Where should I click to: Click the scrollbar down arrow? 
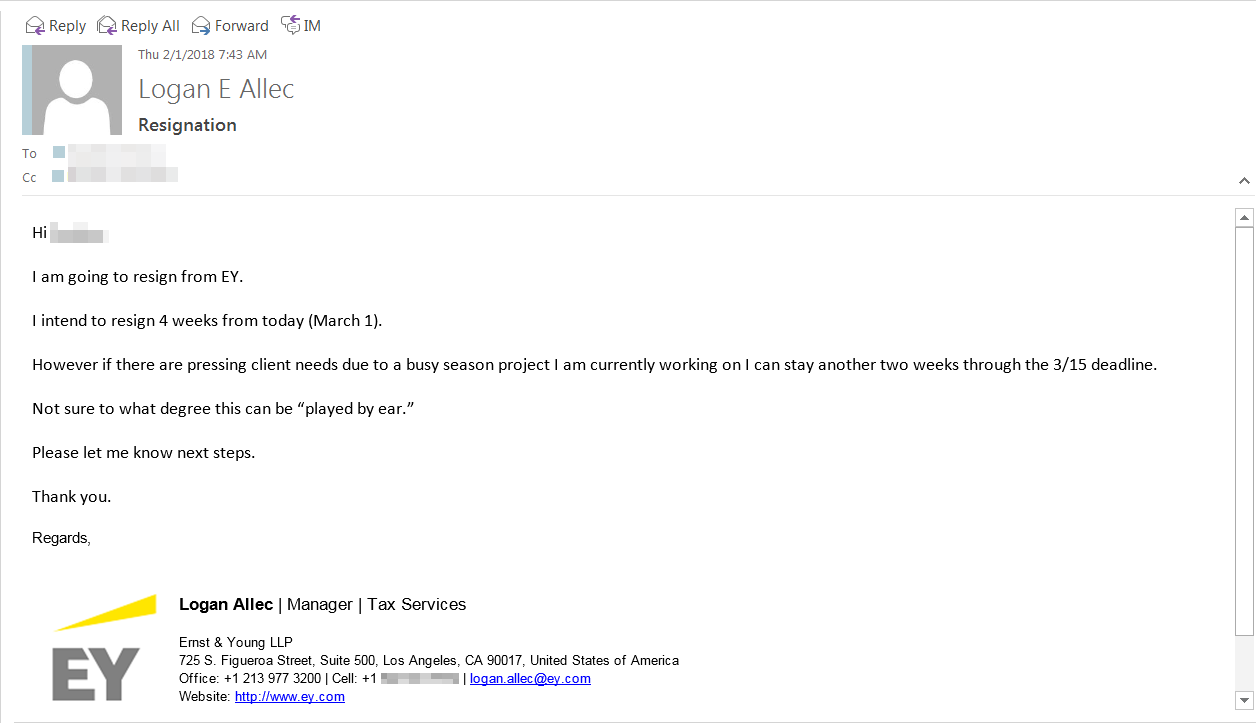coord(1245,699)
